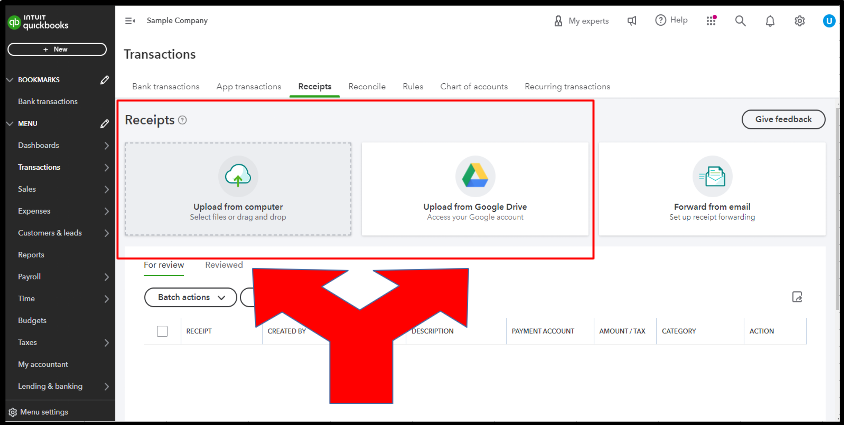Open the announcements megaphone icon
Viewport: 844px width, 425px height.
pos(632,21)
